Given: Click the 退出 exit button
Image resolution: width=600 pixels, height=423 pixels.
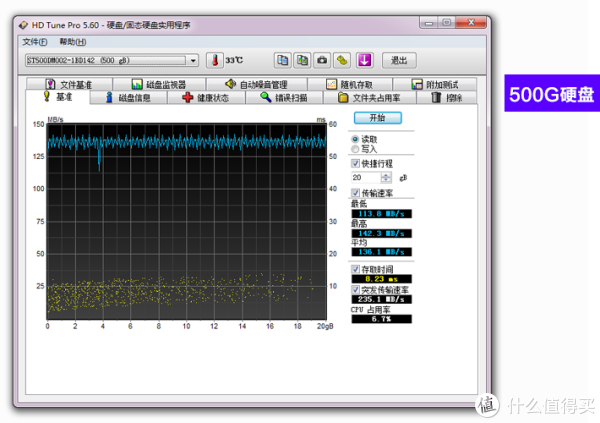Looking at the screenshot, I should (x=399, y=60).
